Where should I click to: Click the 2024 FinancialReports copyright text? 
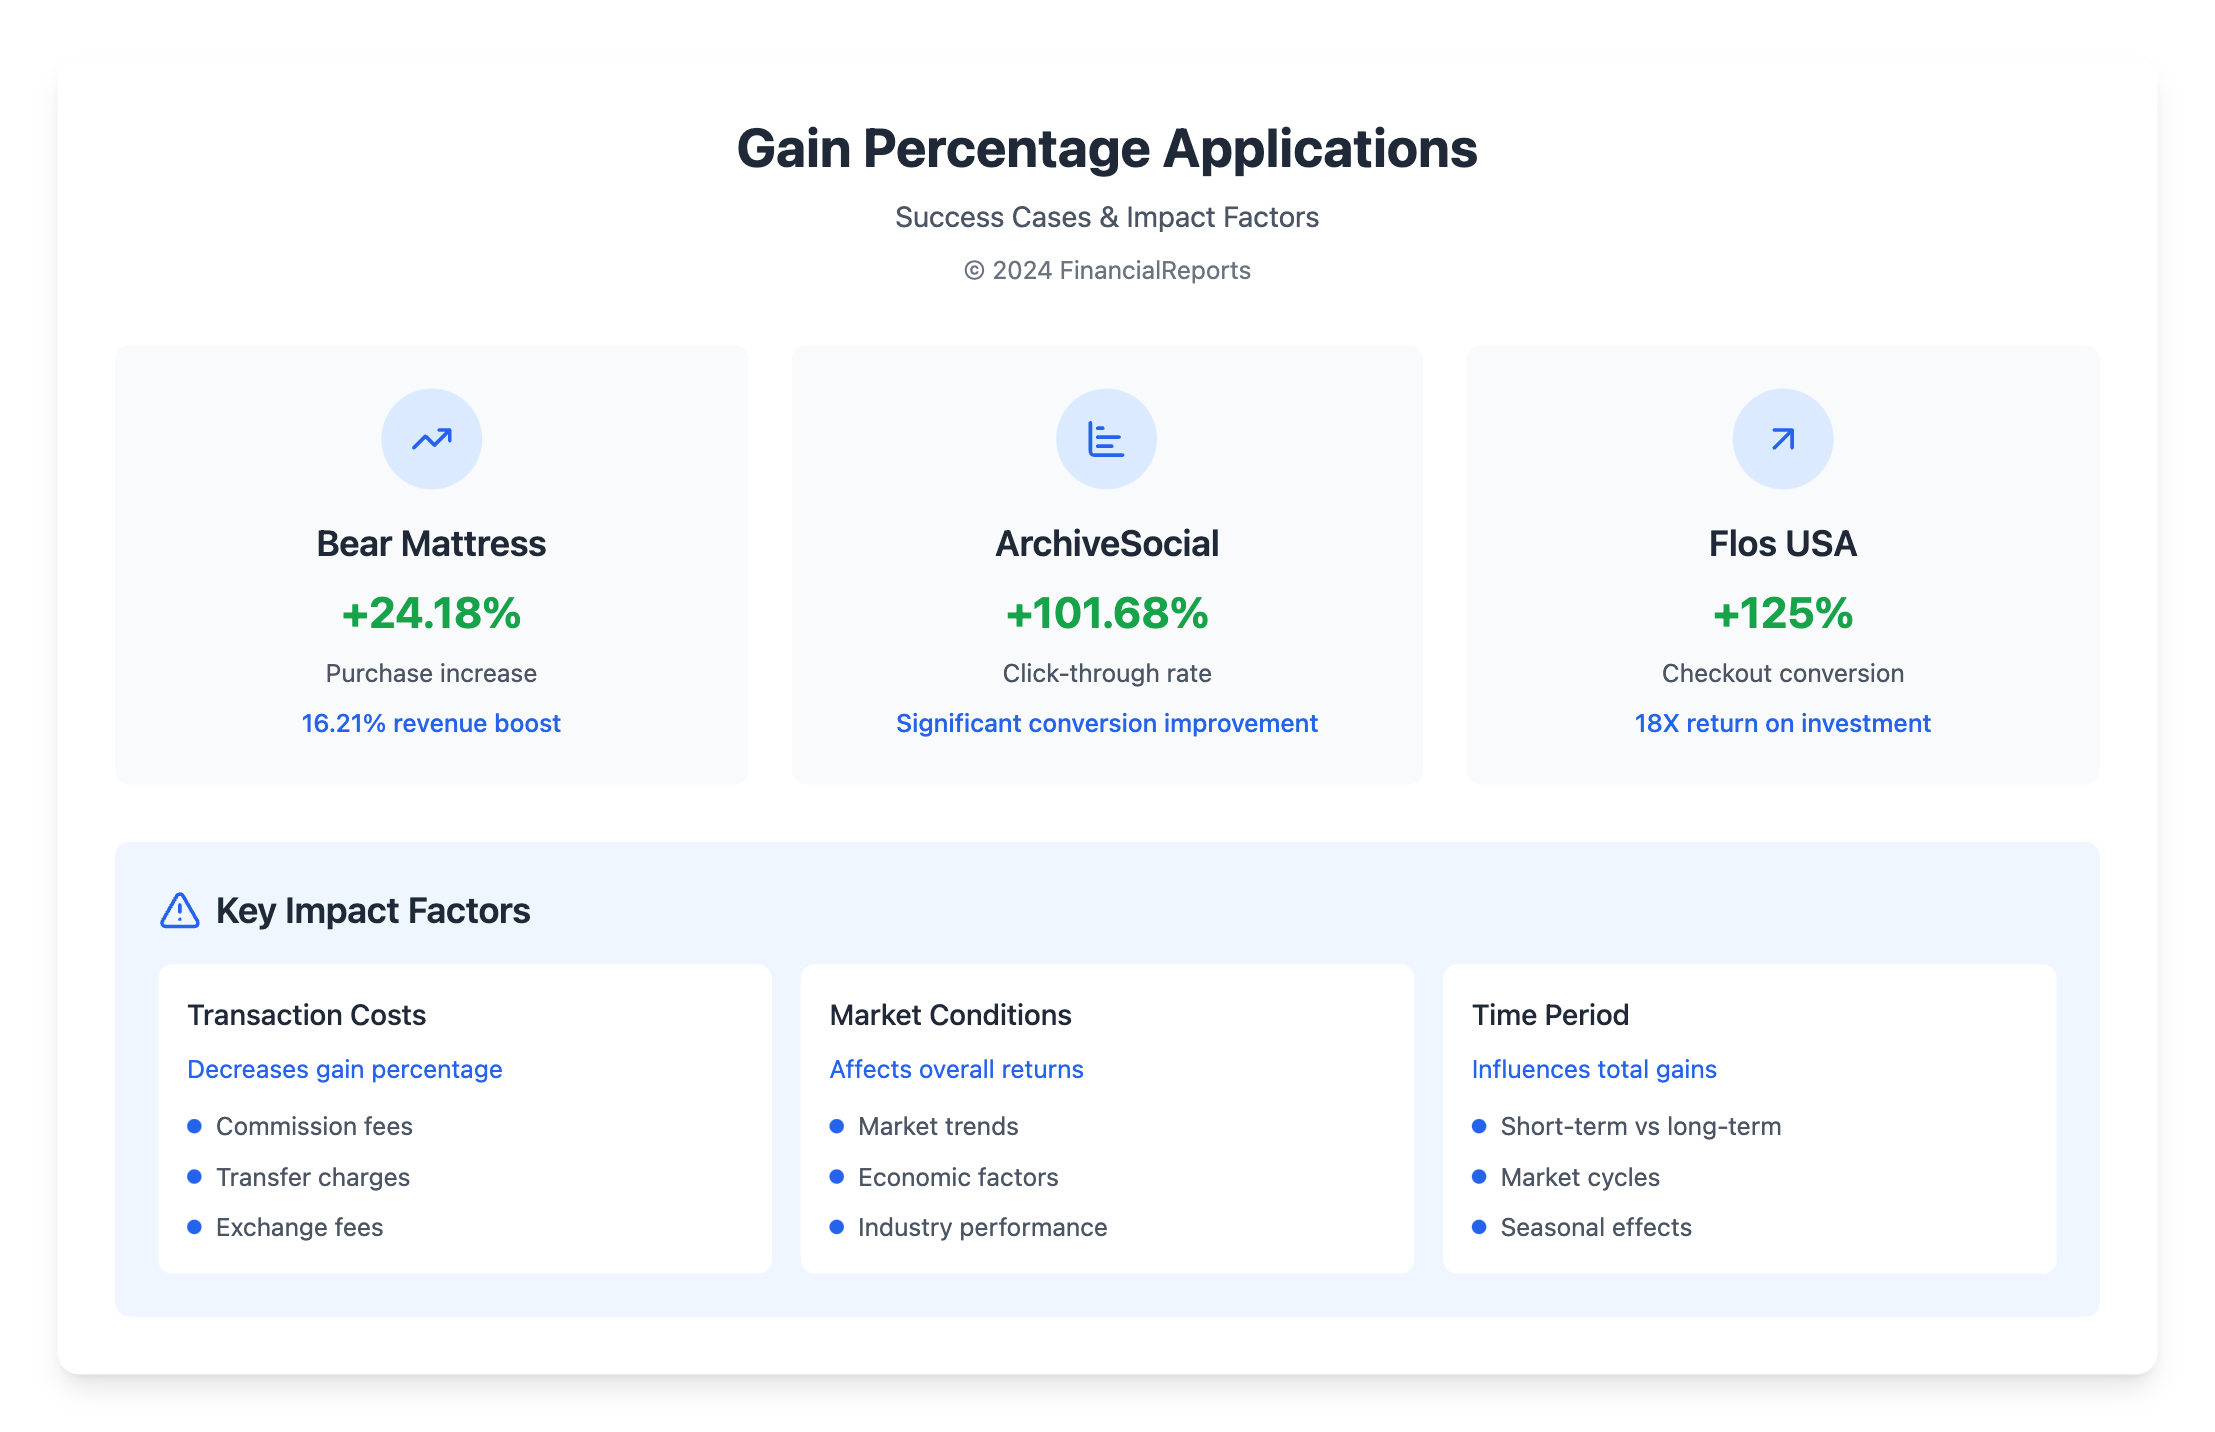(1106, 271)
